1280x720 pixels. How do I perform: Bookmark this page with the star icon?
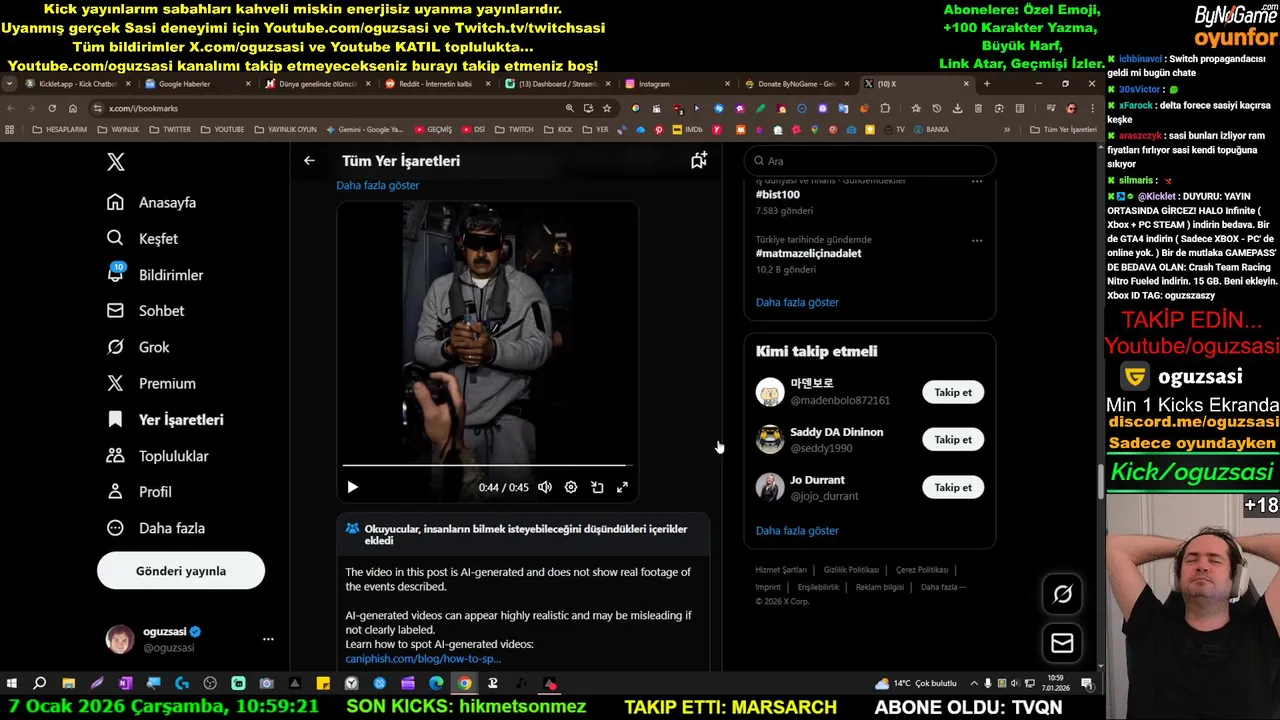click(607, 108)
